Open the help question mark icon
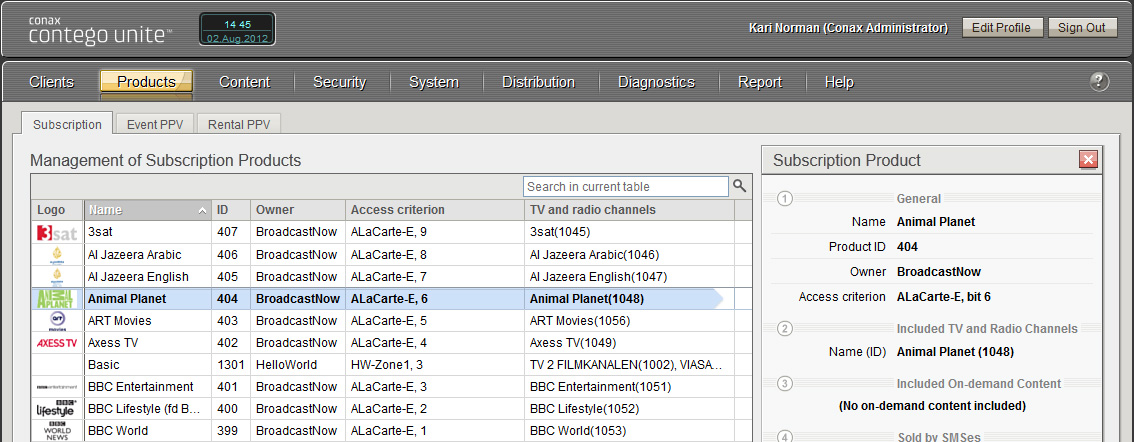The image size is (1134, 442). pyautogui.click(x=1099, y=82)
